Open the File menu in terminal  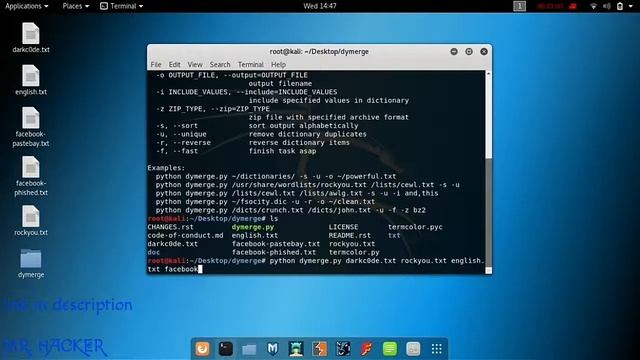point(156,64)
